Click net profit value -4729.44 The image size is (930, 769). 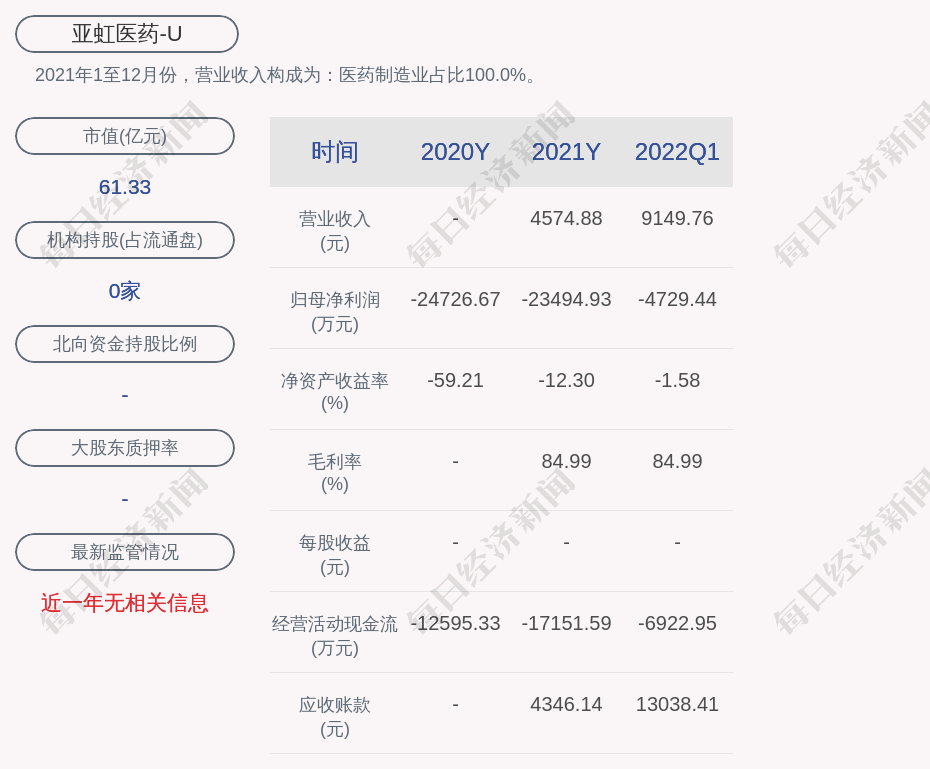(677, 299)
